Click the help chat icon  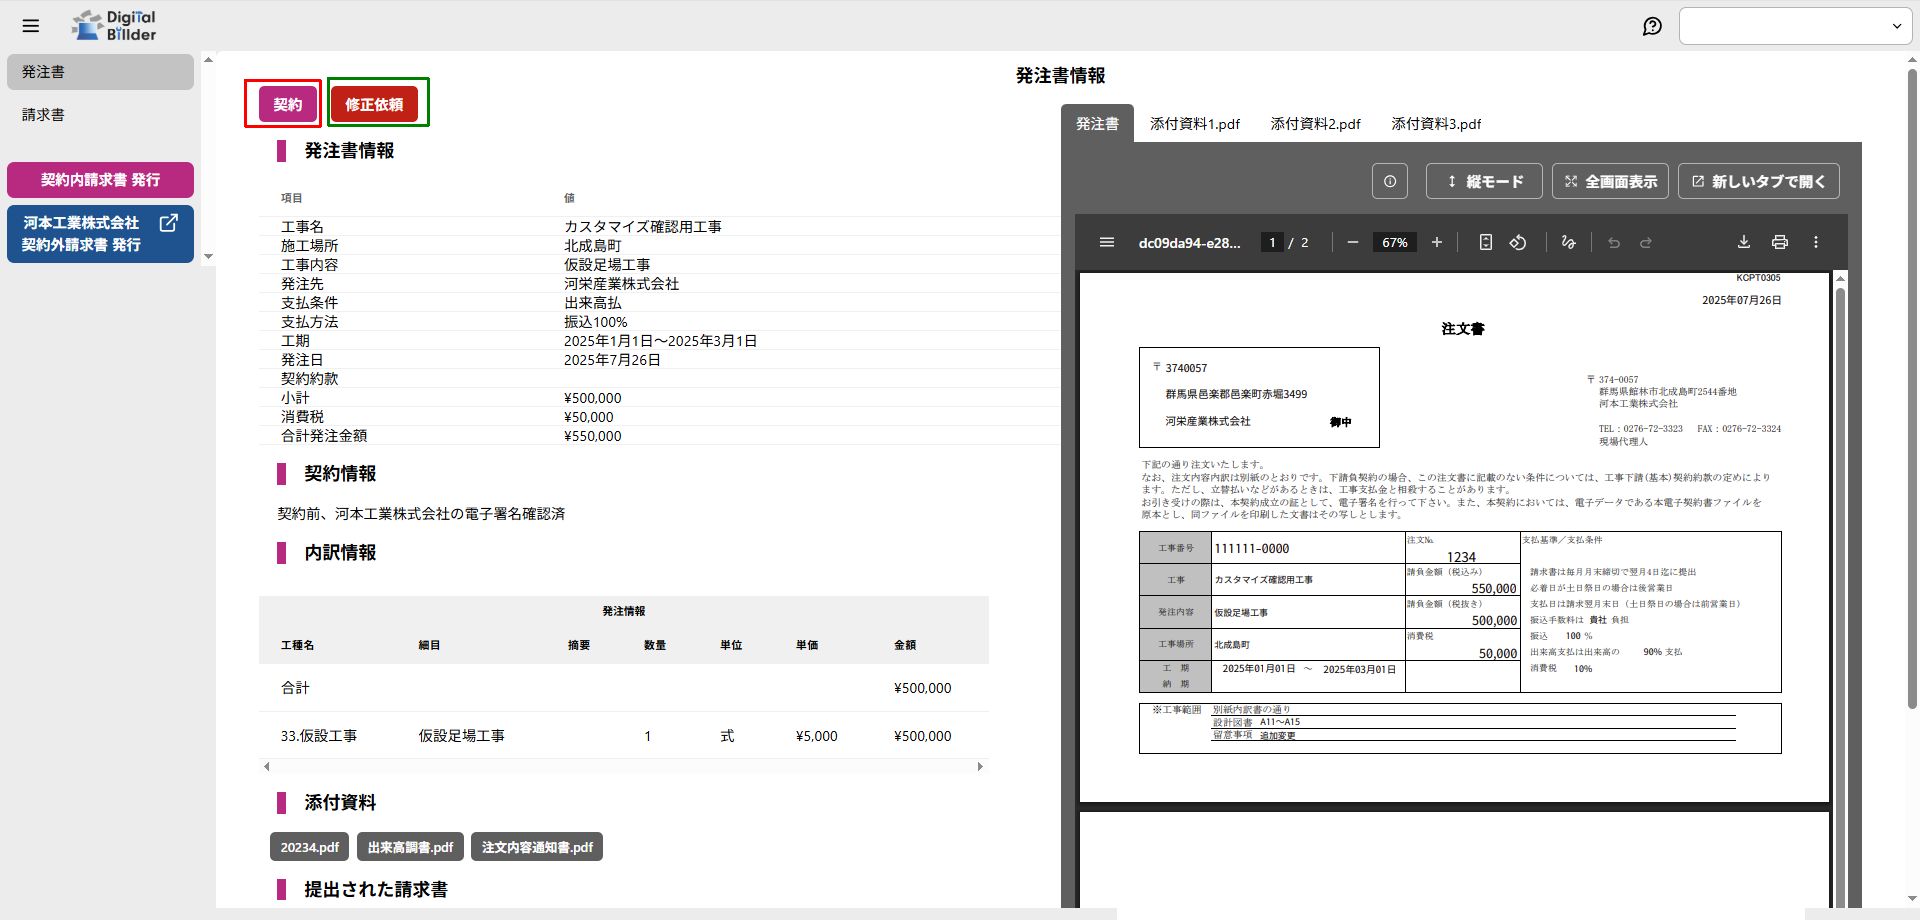click(1652, 26)
